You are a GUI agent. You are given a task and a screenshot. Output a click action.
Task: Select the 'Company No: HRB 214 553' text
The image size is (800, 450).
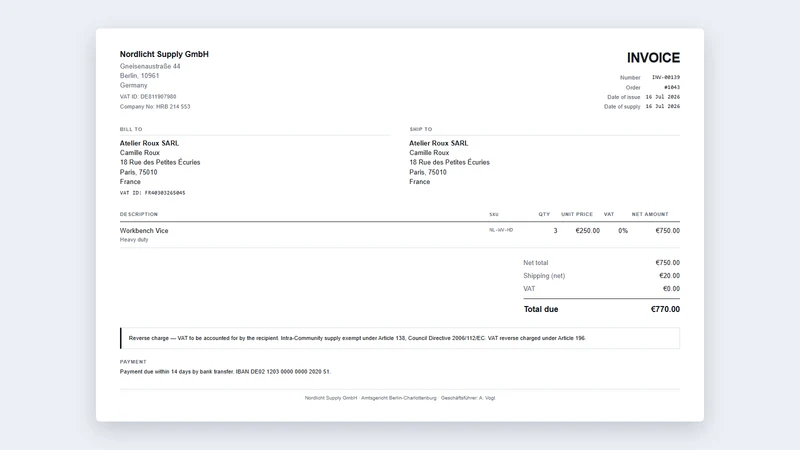pos(155,107)
